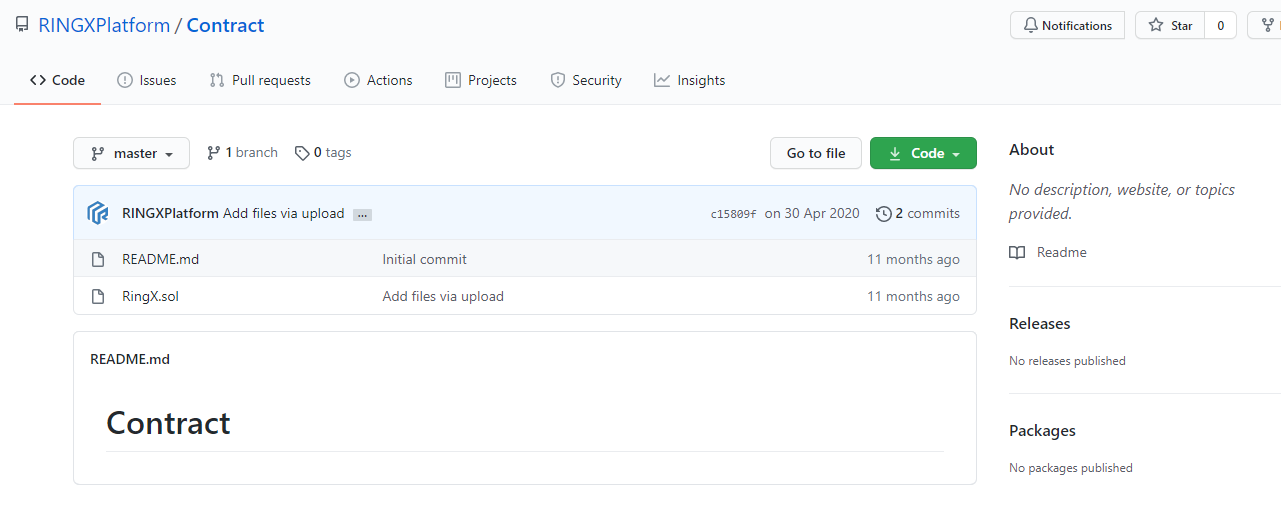This screenshot has width=1281, height=510.
Task: Click the 11 months ago timestamp for README.md
Action: (913, 259)
